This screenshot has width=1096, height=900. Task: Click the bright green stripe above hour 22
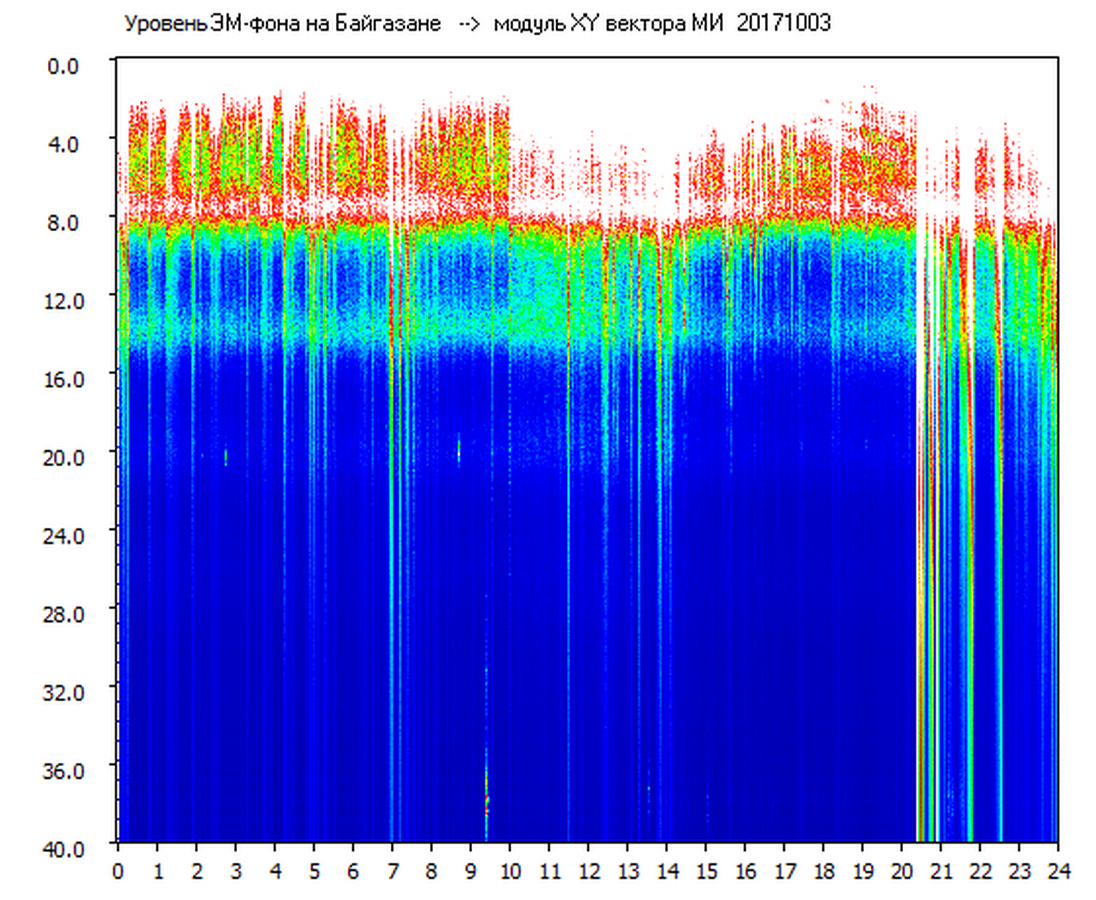coord(969,700)
